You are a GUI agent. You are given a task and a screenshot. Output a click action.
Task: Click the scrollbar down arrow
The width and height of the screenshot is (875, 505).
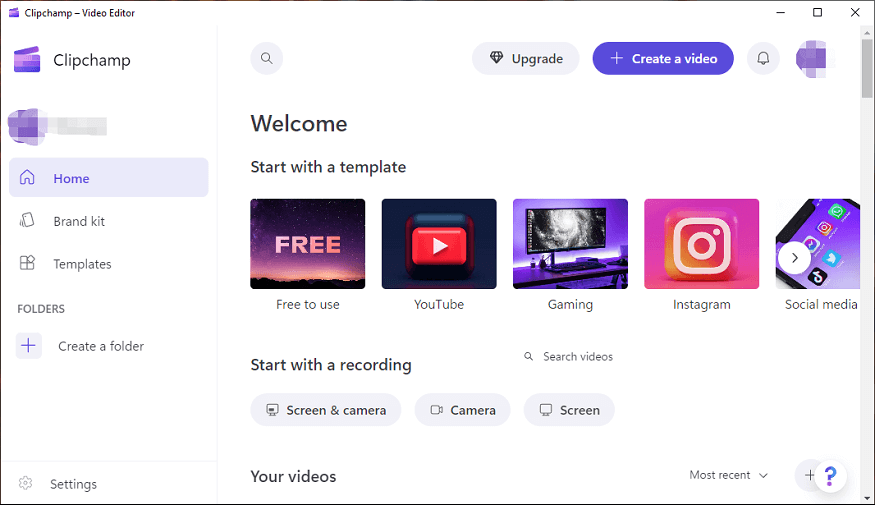pyautogui.click(x=867, y=498)
